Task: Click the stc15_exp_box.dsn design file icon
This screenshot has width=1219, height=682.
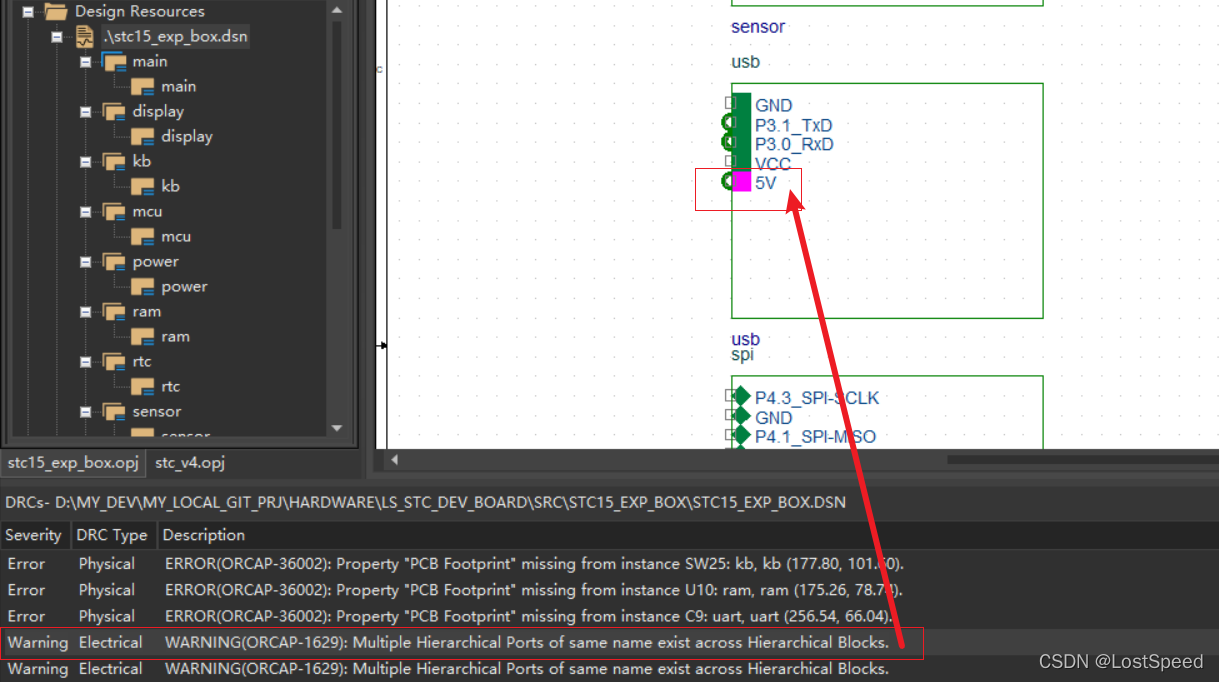Action: 86,37
